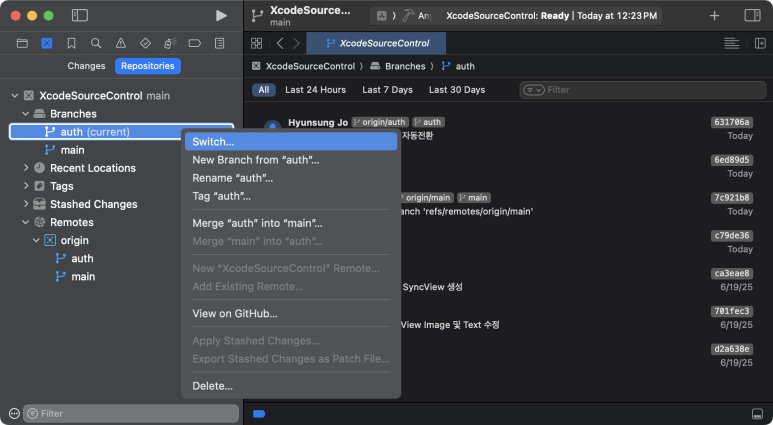
Task: Open the Breakpoint navigator icon
Action: pos(195,43)
